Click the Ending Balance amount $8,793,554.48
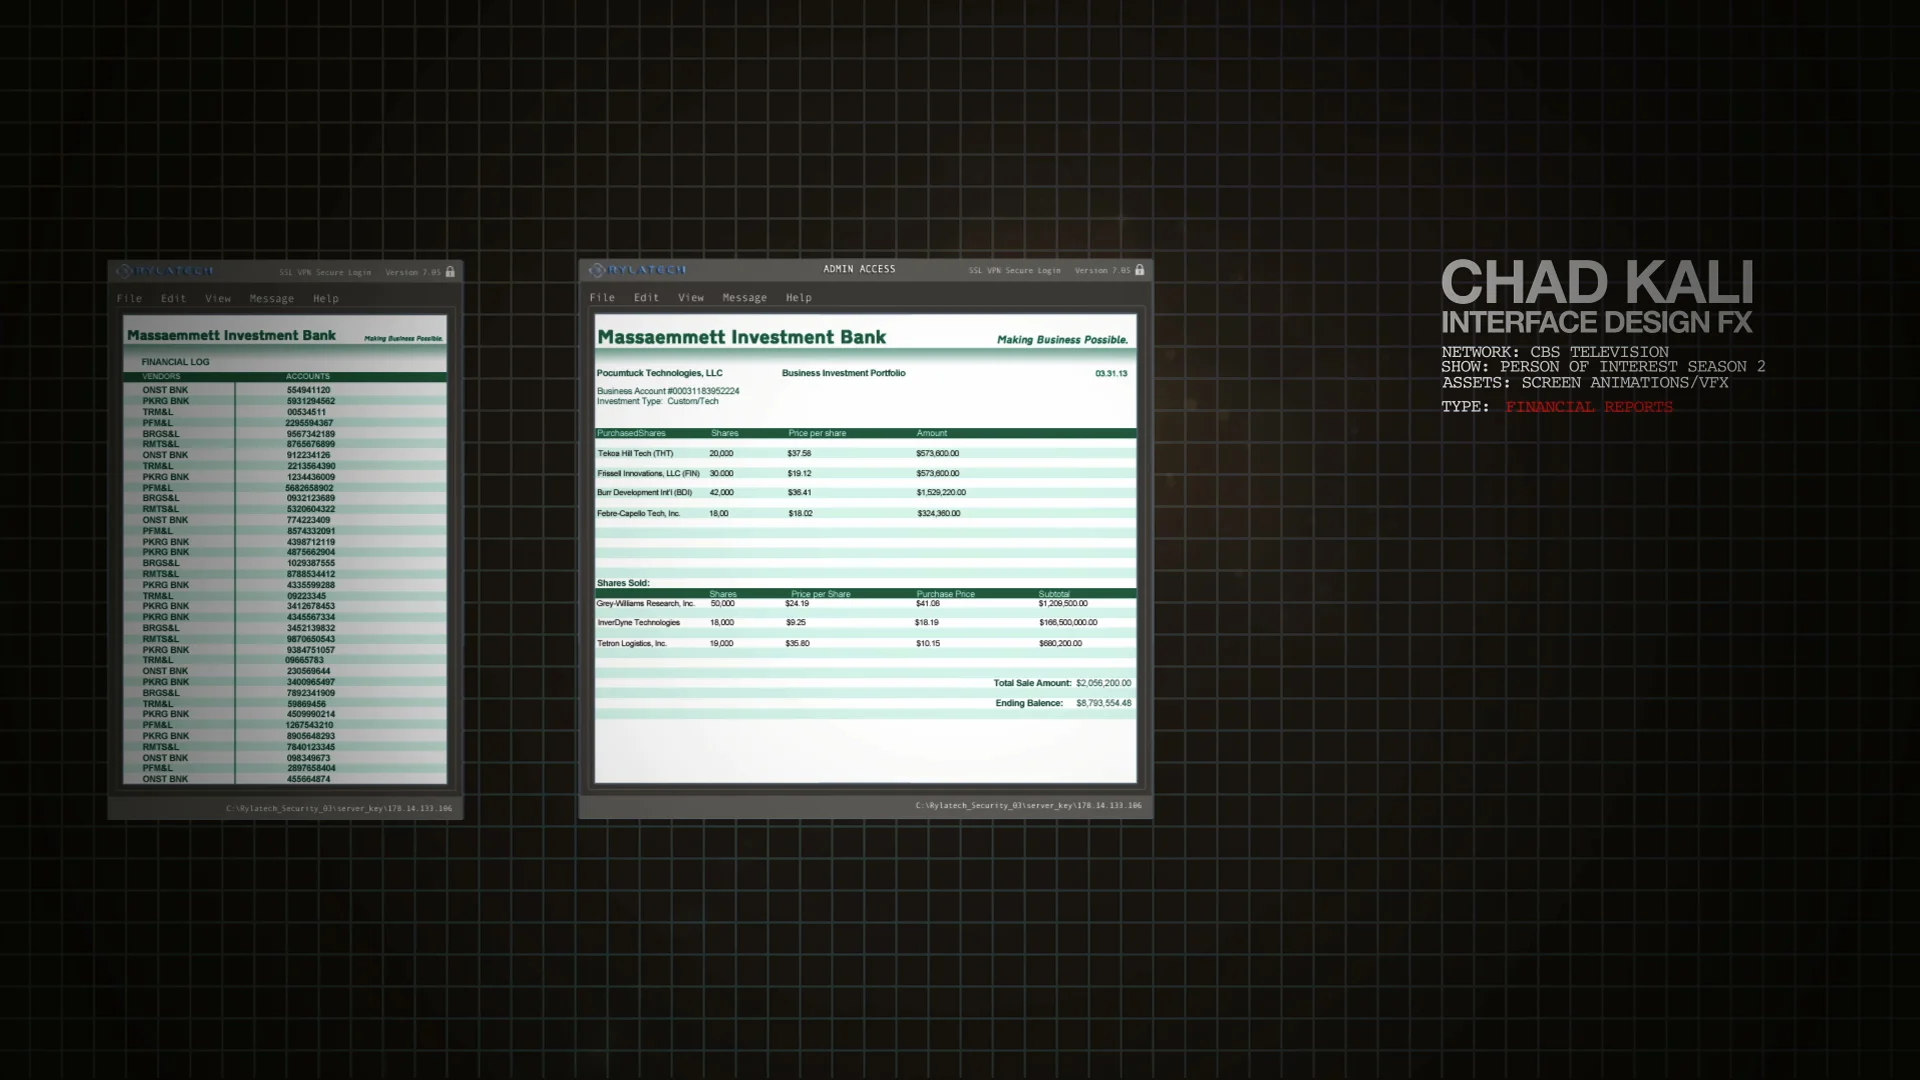 click(x=1103, y=704)
